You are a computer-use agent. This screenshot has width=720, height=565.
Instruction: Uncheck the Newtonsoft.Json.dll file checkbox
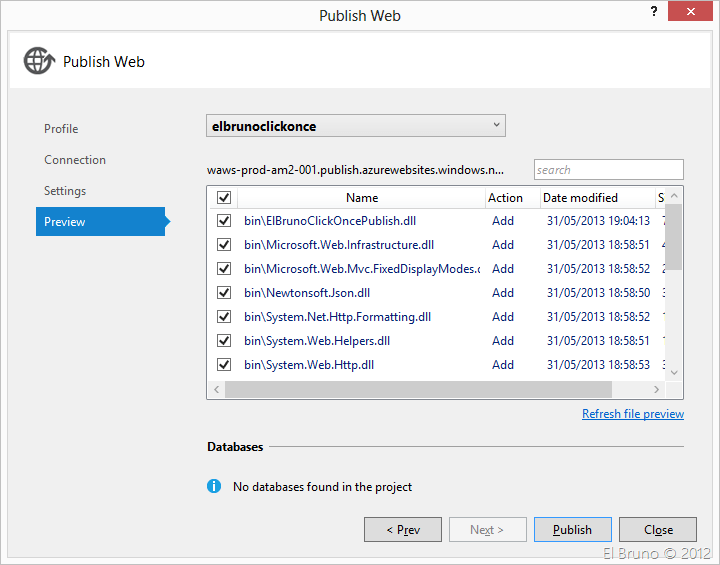pos(223,293)
